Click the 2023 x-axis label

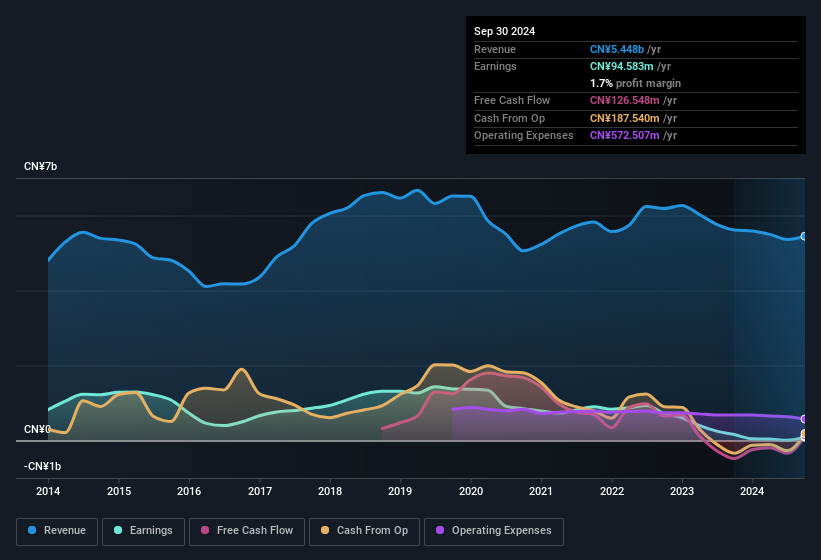coord(682,491)
